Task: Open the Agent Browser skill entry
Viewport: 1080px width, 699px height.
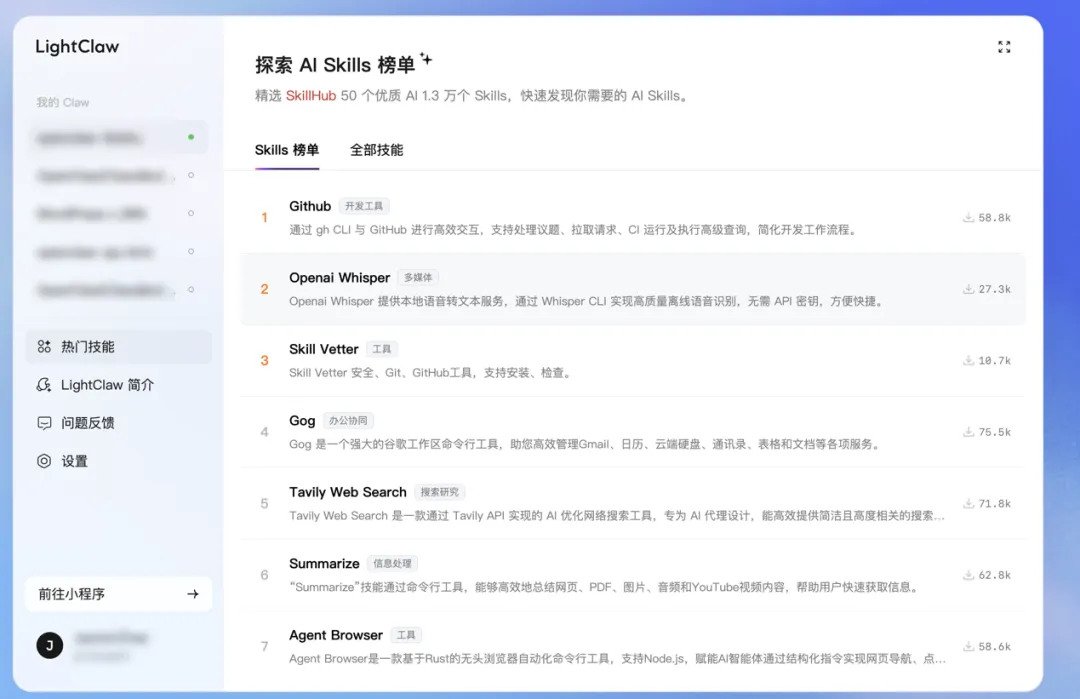Action: click(x=632, y=646)
